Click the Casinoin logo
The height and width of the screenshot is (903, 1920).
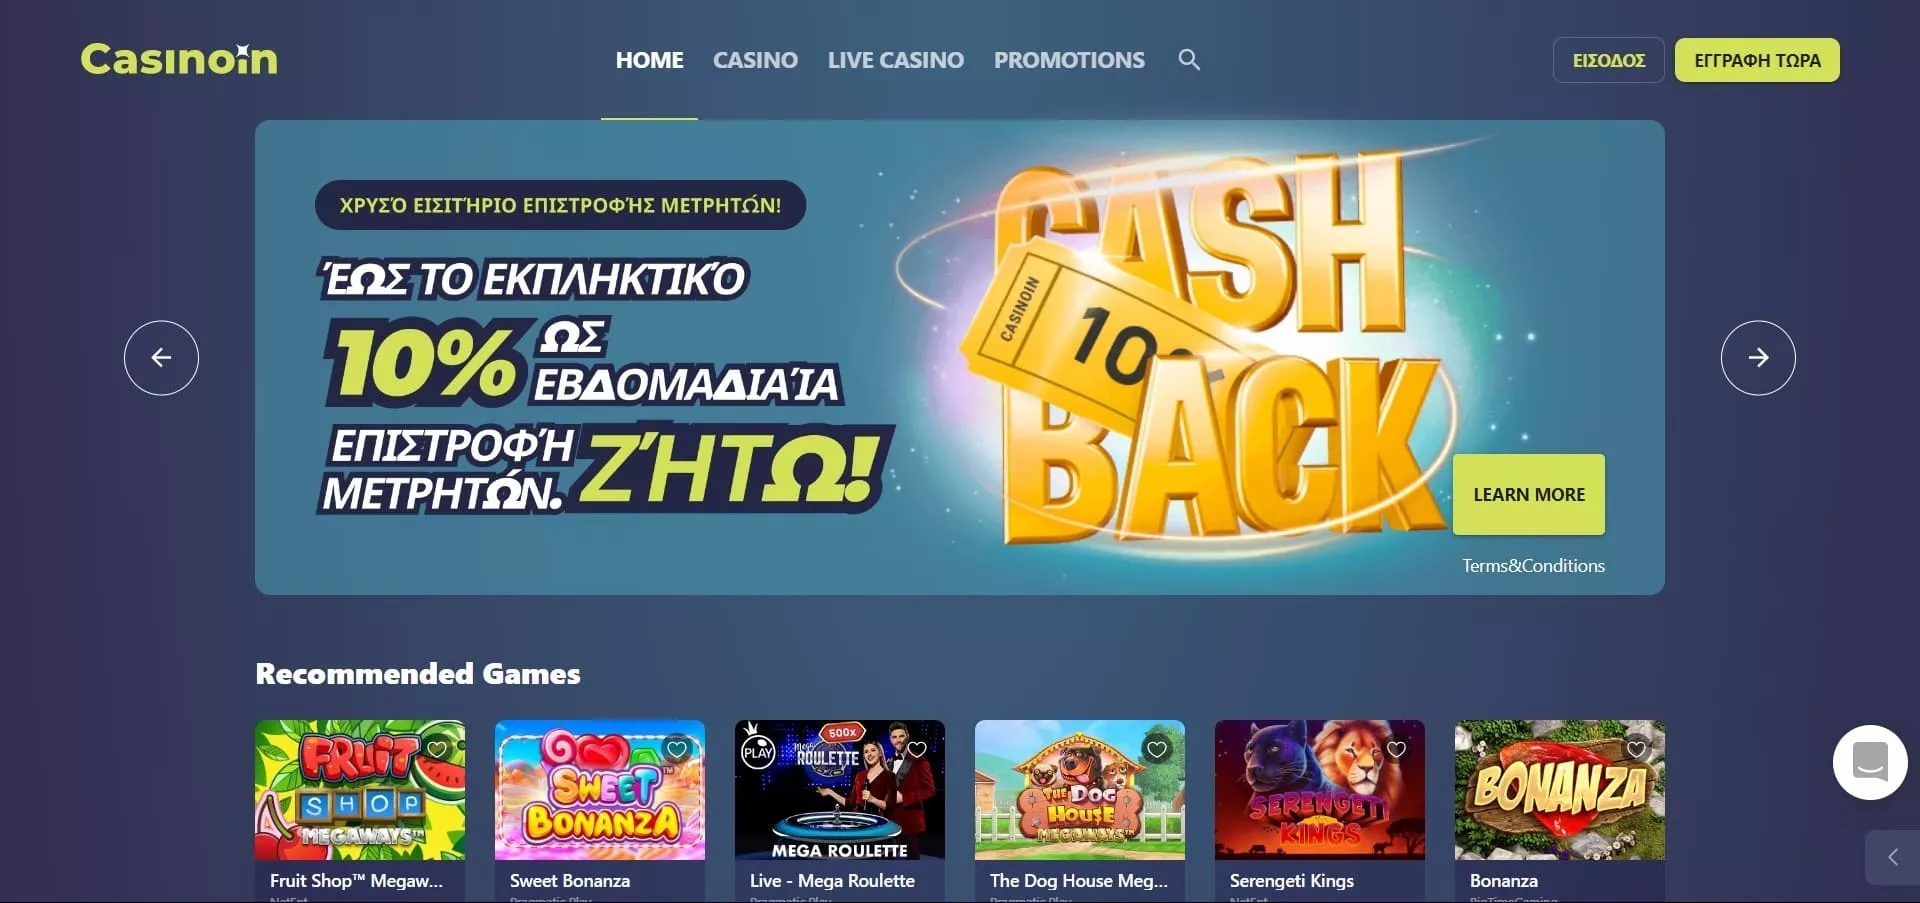pyautogui.click(x=179, y=60)
